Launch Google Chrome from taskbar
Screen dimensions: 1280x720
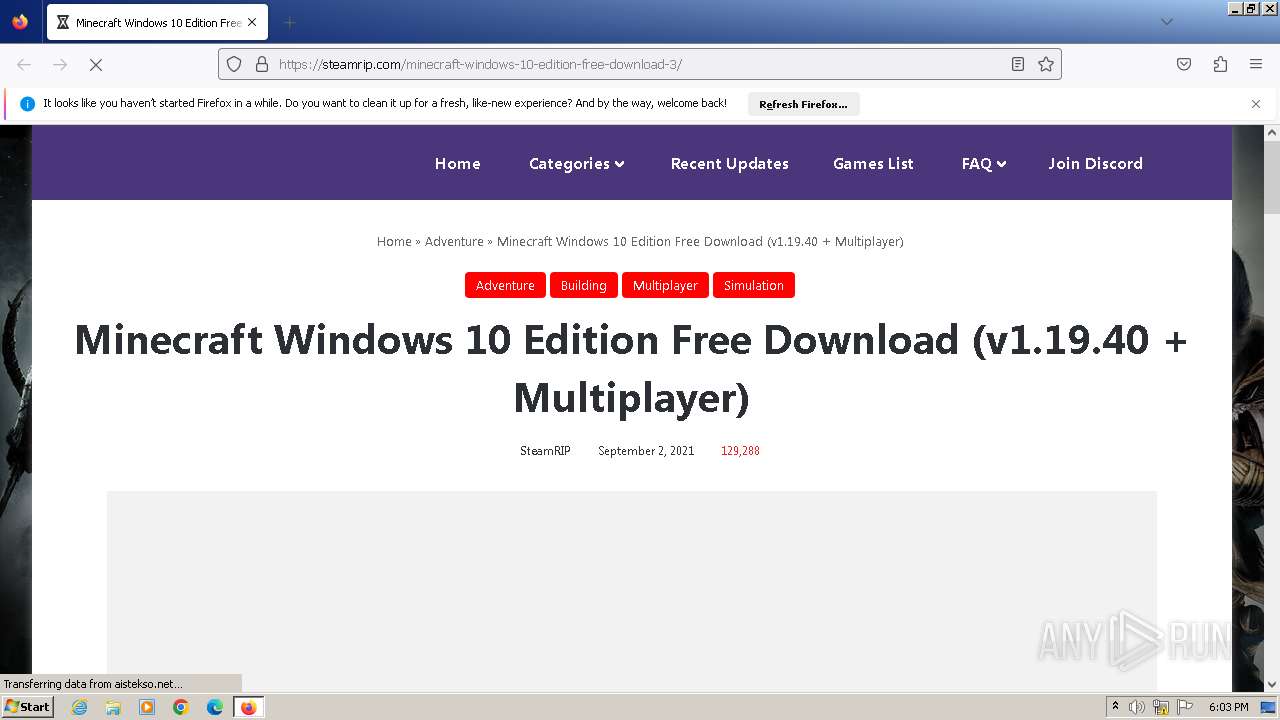click(181, 707)
